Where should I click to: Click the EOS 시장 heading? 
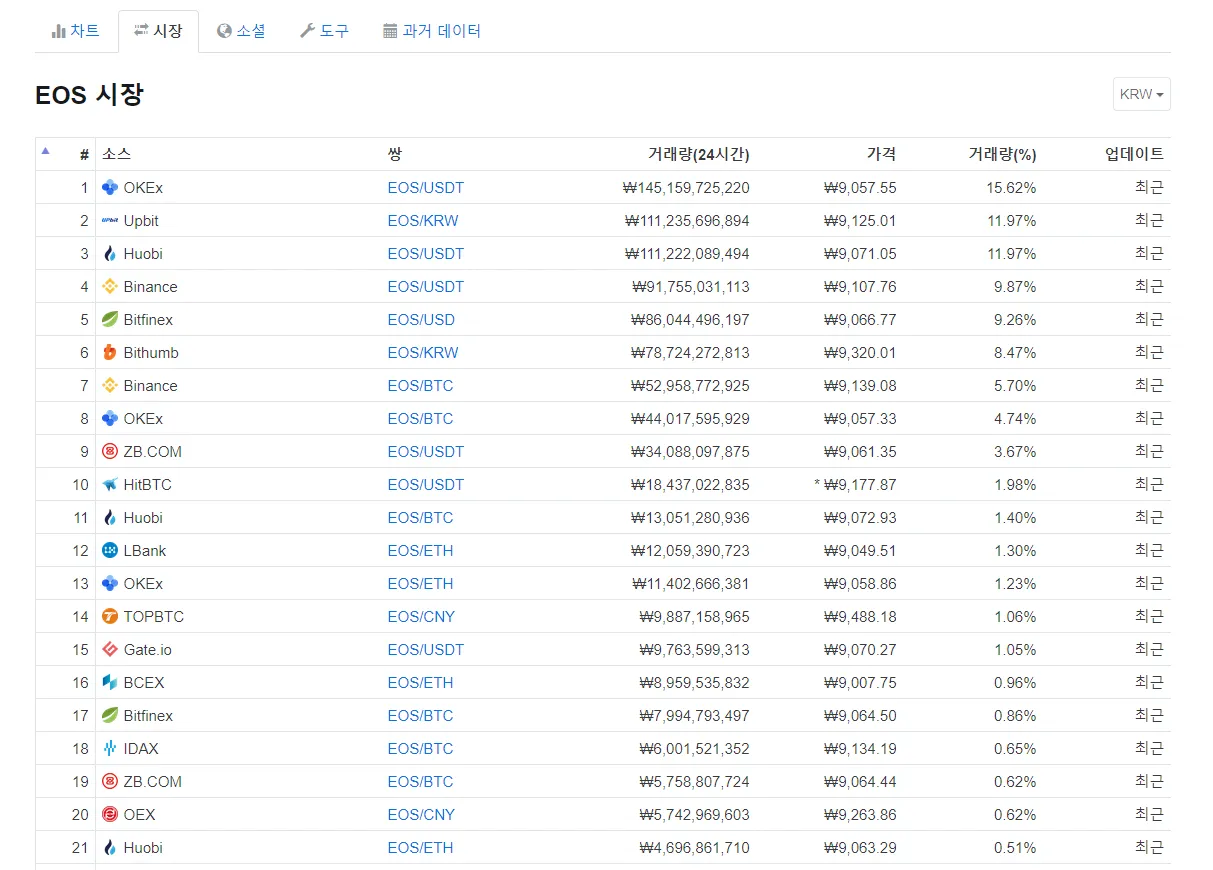click(89, 95)
